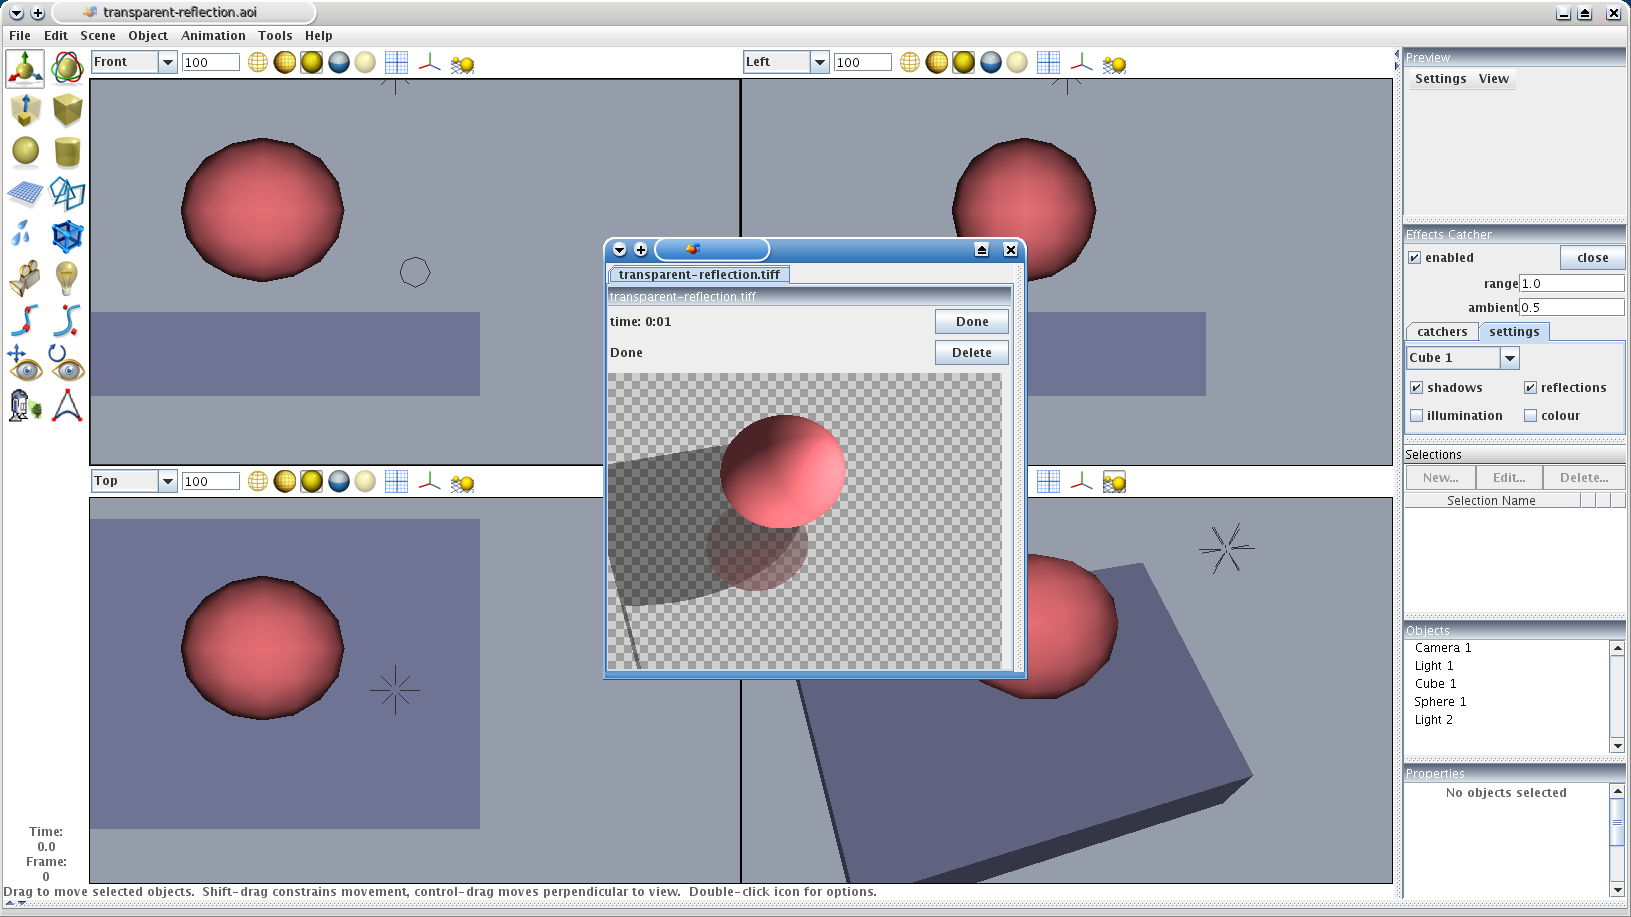The image size is (1631, 917).
Task: Select the Rotate Viewpoint eye tool
Action: click(x=67, y=363)
